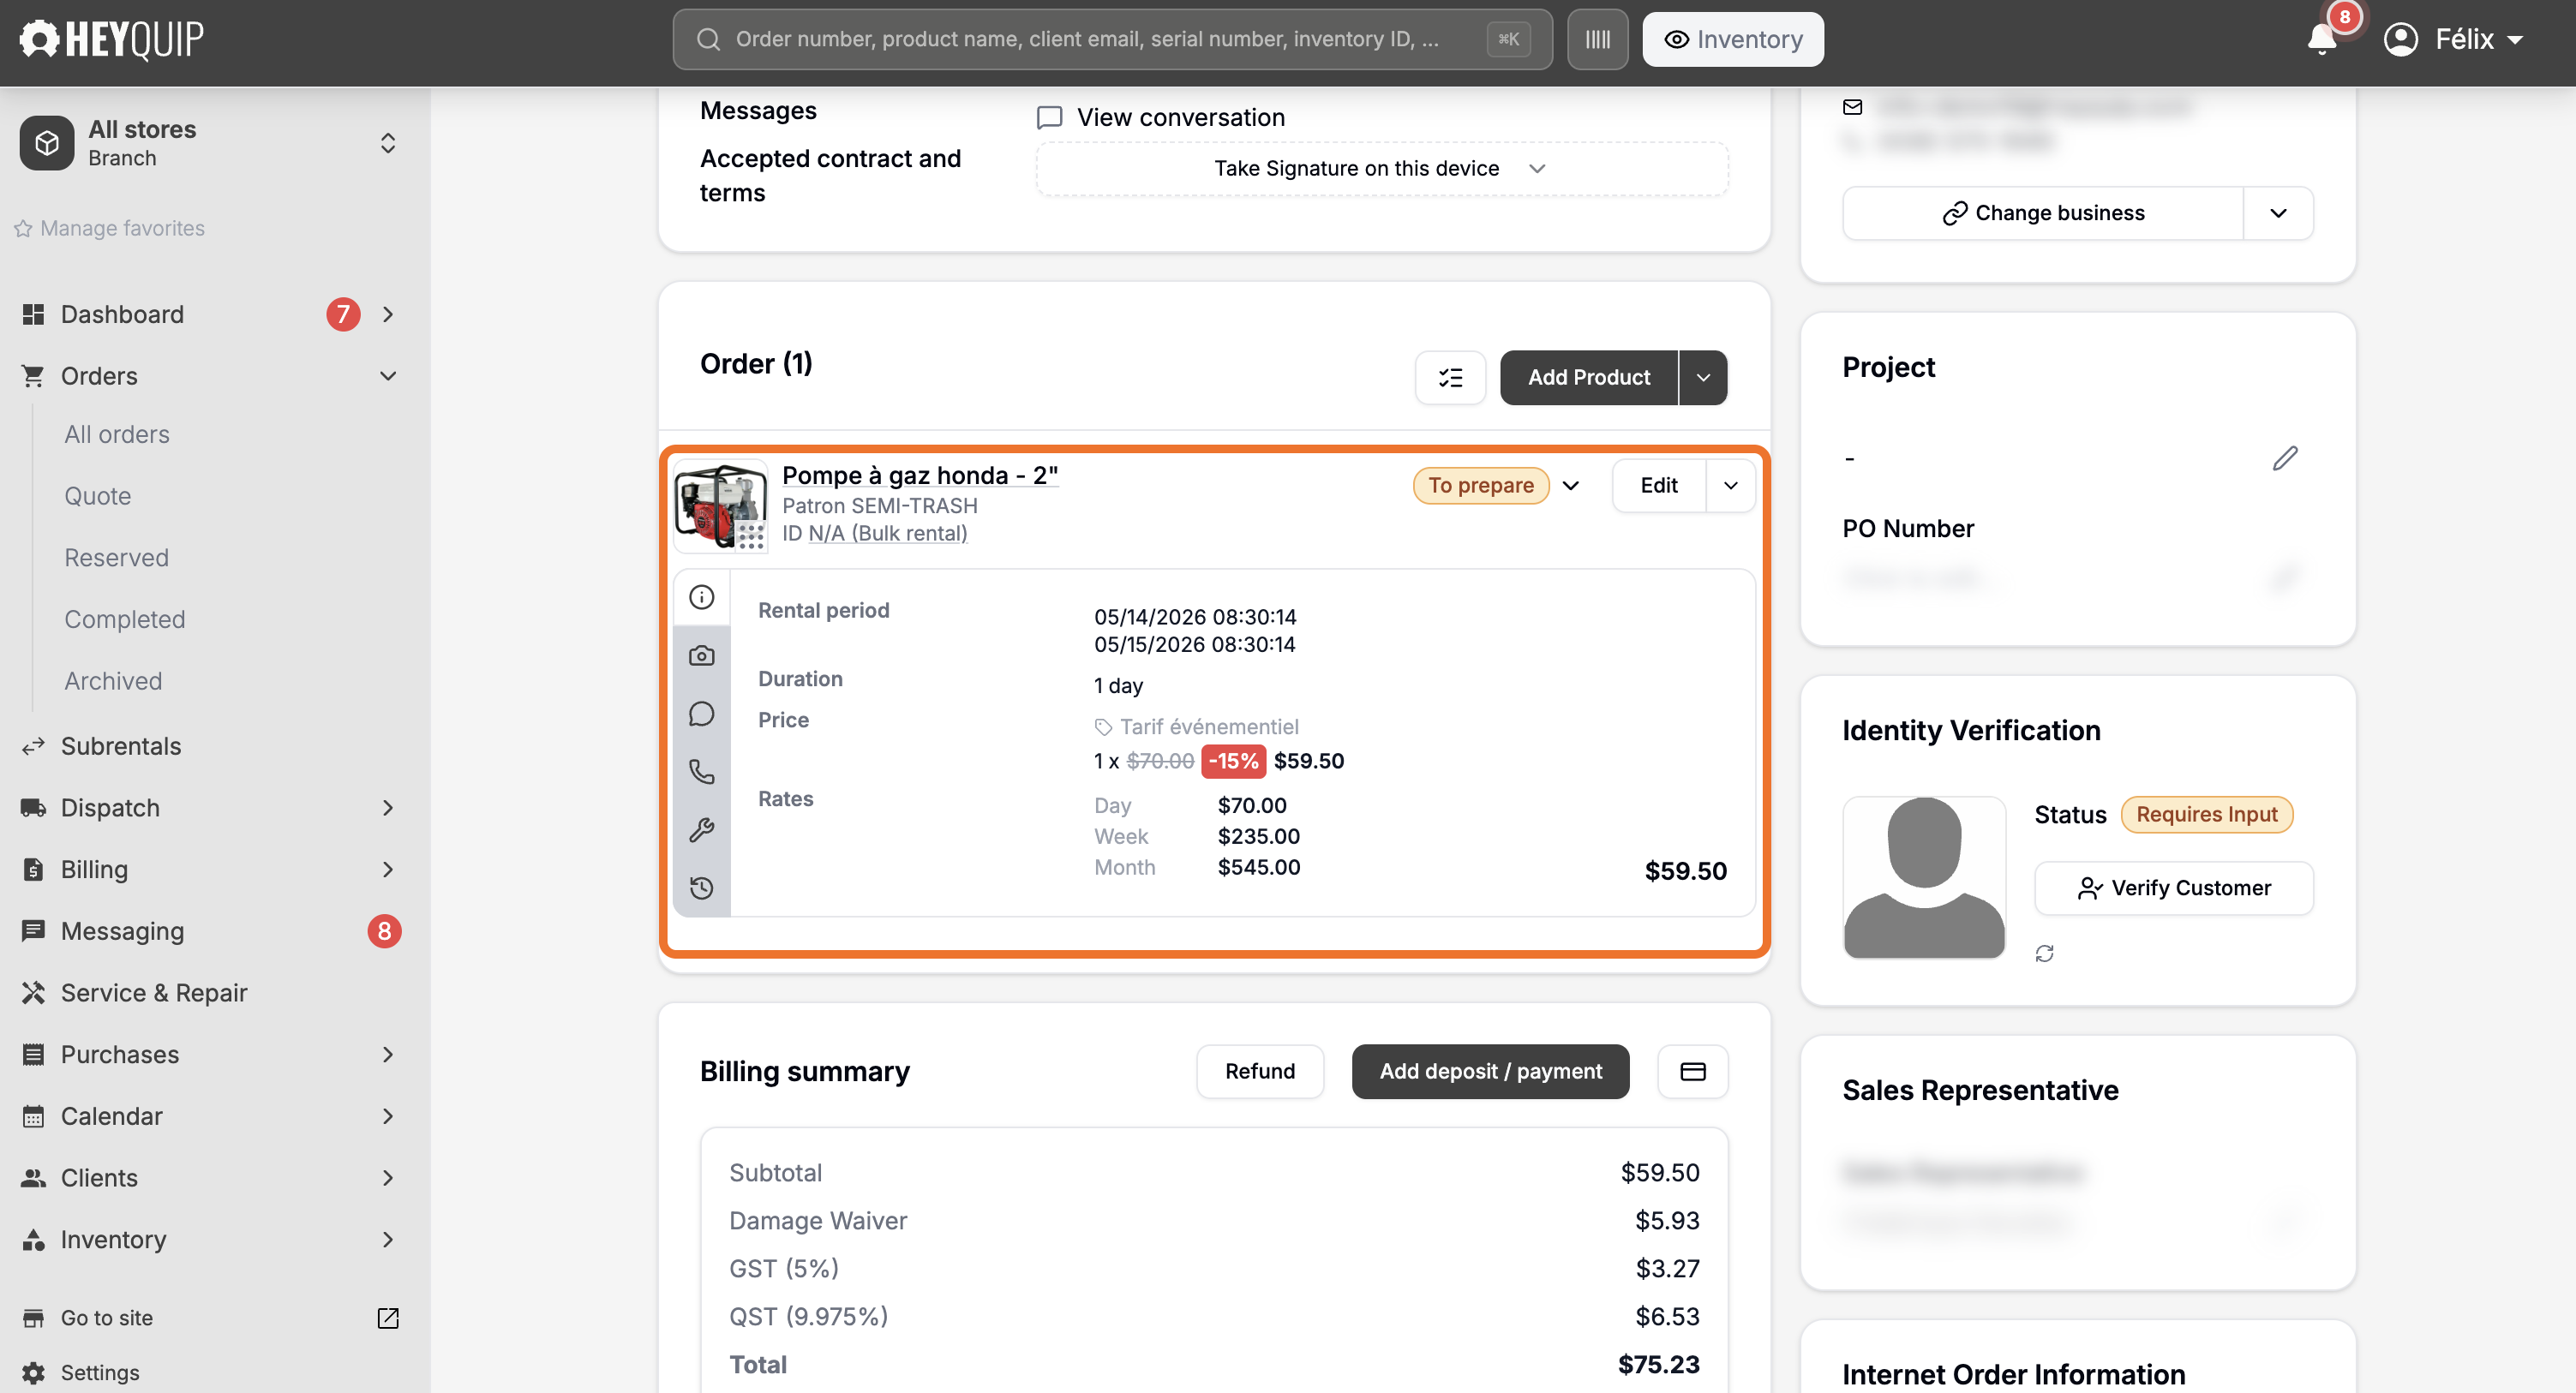
Task: Click the Dispatch truck icon
Action: tap(33, 808)
